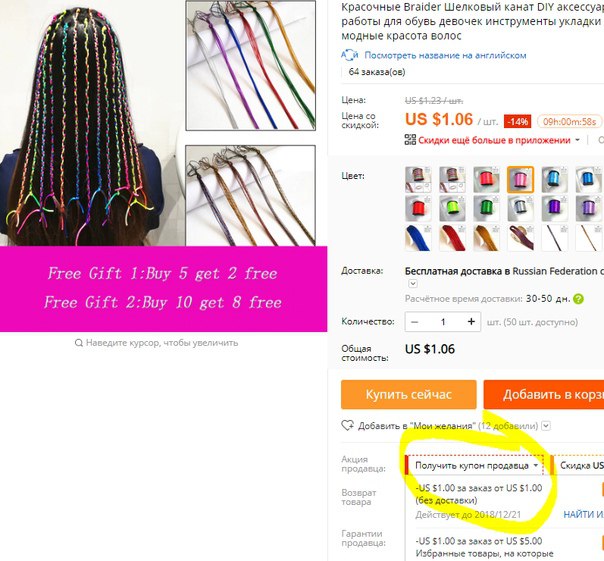The width and height of the screenshot is (604, 561).
Task: Click the heart icon for Мои желания
Action: [347, 426]
